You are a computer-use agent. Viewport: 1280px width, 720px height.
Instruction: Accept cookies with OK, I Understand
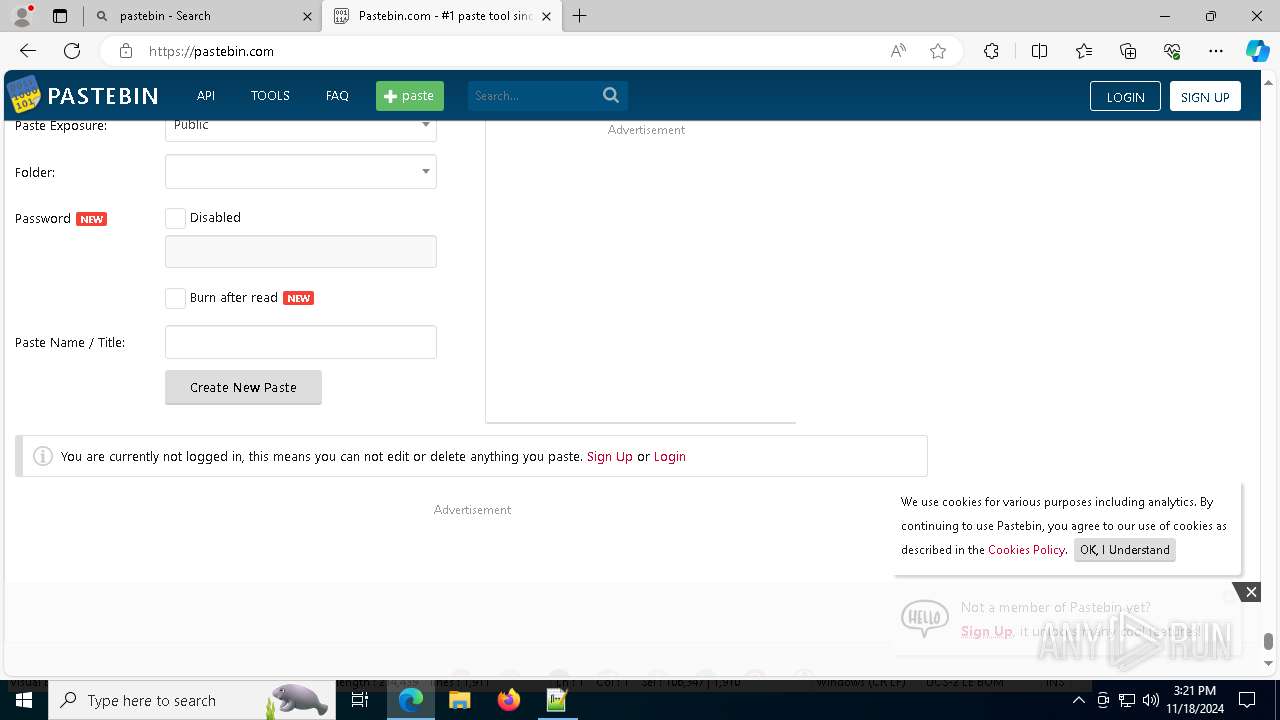click(1125, 550)
